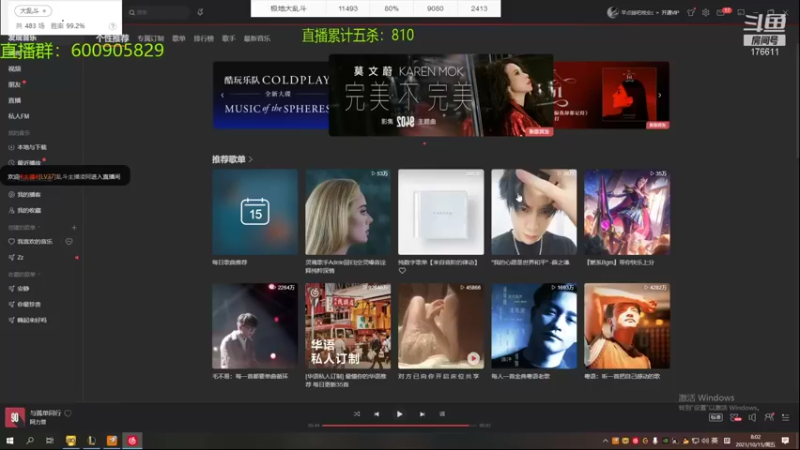Switch to the 歌手 tab
The width and height of the screenshot is (800, 450).
(229, 38)
